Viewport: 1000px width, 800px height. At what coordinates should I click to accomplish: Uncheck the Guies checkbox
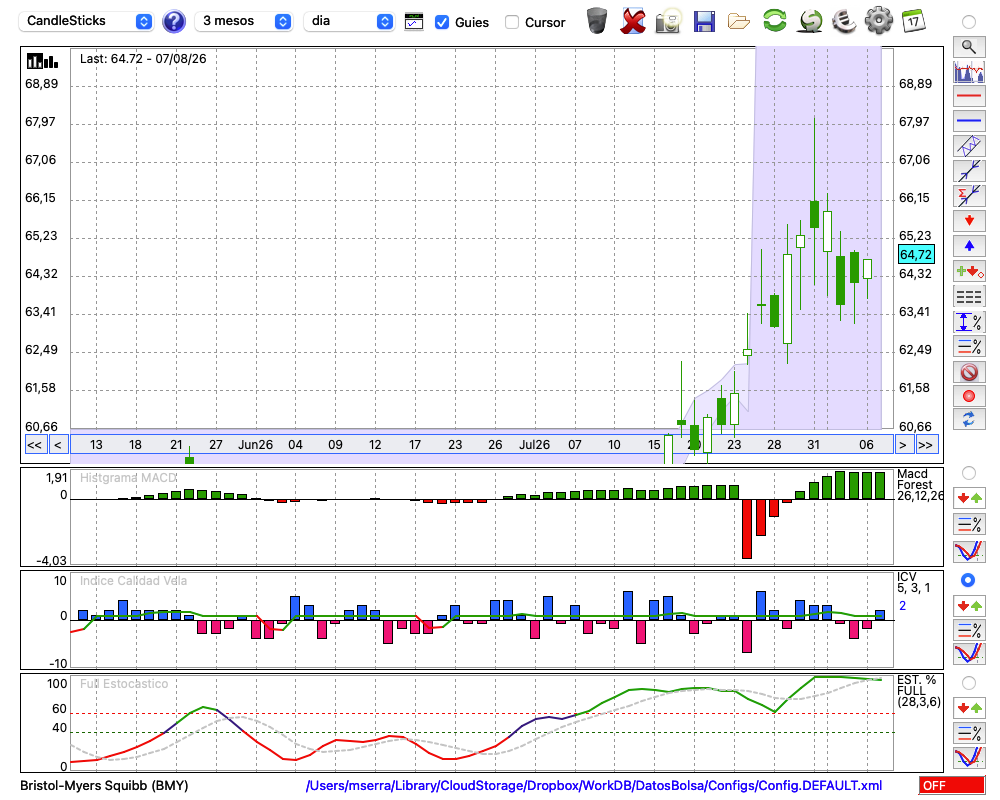(441, 22)
